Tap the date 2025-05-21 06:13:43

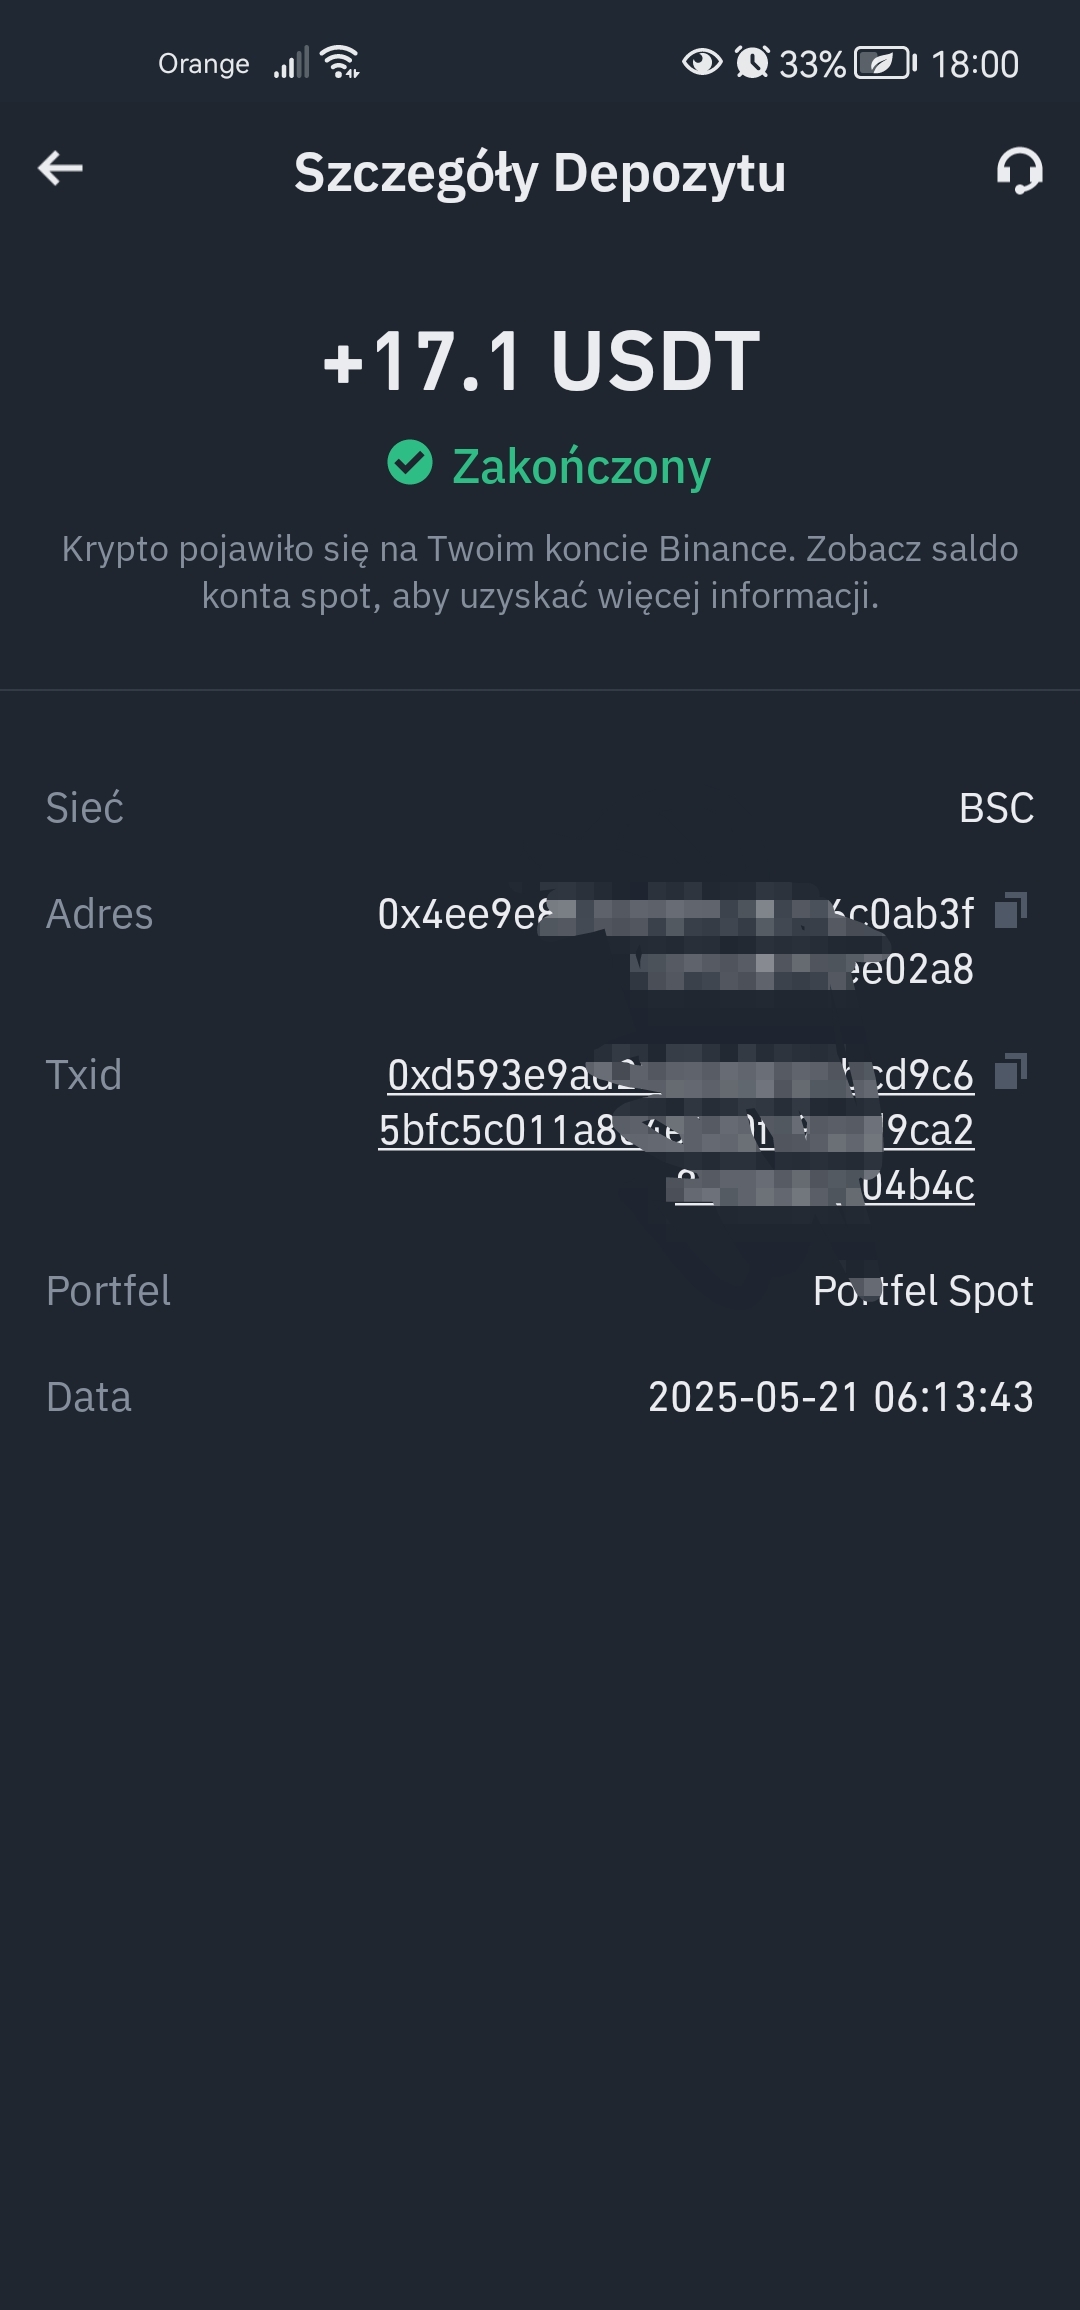click(841, 1397)
